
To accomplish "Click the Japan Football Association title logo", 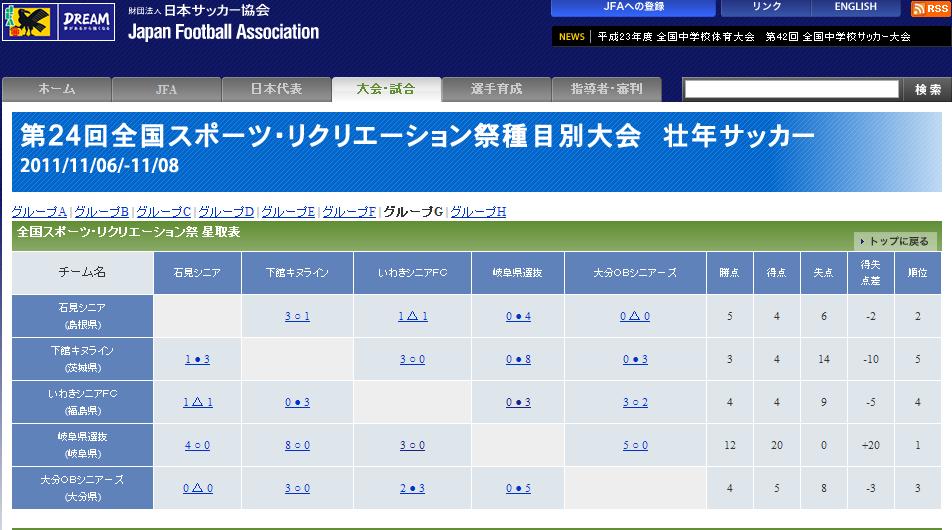I will (x=223, y=22).
